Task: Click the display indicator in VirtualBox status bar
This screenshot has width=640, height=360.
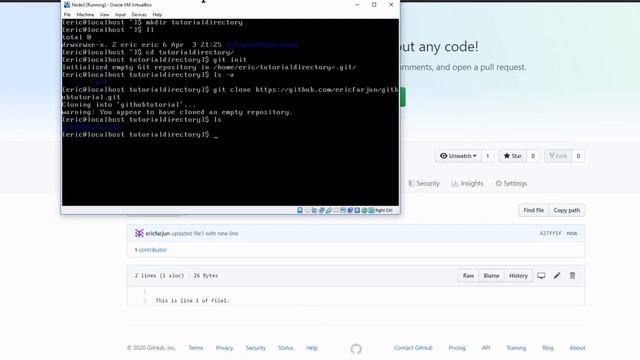Action: (343, 210)
